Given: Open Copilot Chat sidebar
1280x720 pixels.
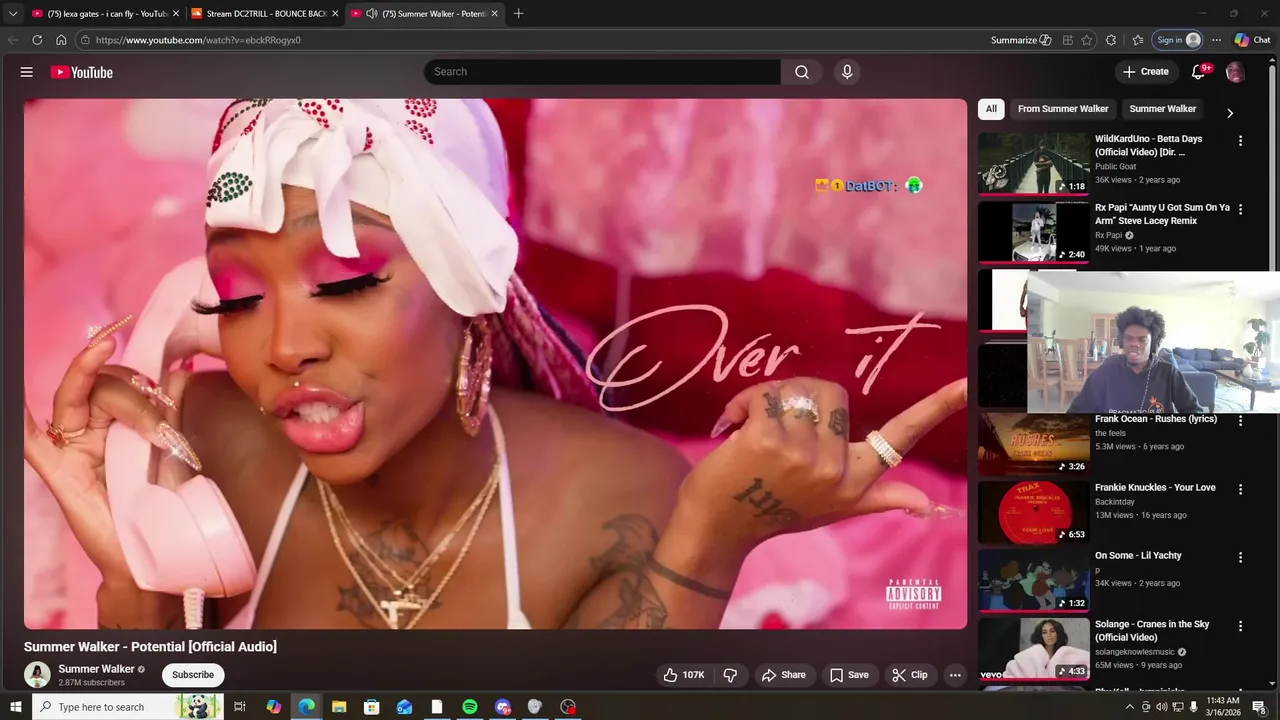Looking at the screenshot, I should [x=1252, y=40].
